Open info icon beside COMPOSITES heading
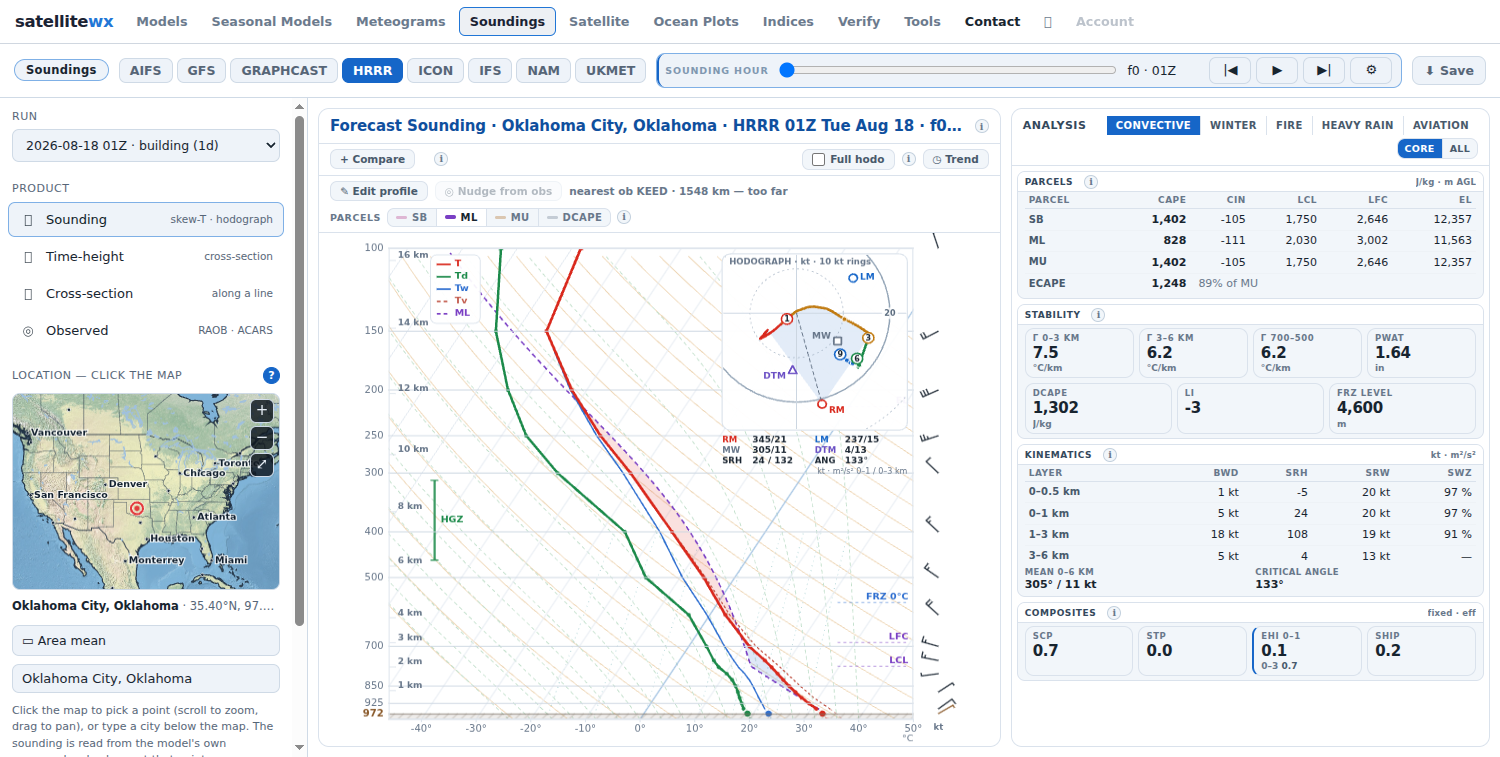 tap(1114, 613)
